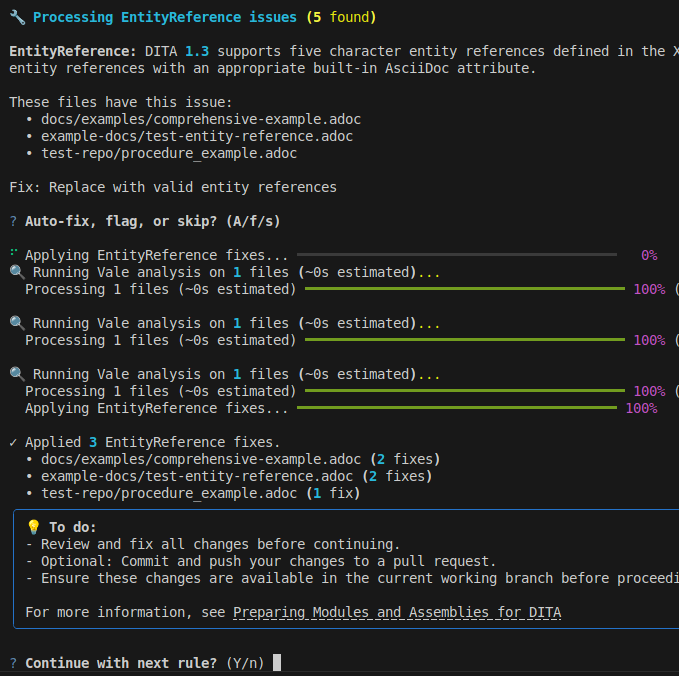Click the Fix: Replace with valid entity references line
This screenshot has height=676, width=679.
click(173, 187)
